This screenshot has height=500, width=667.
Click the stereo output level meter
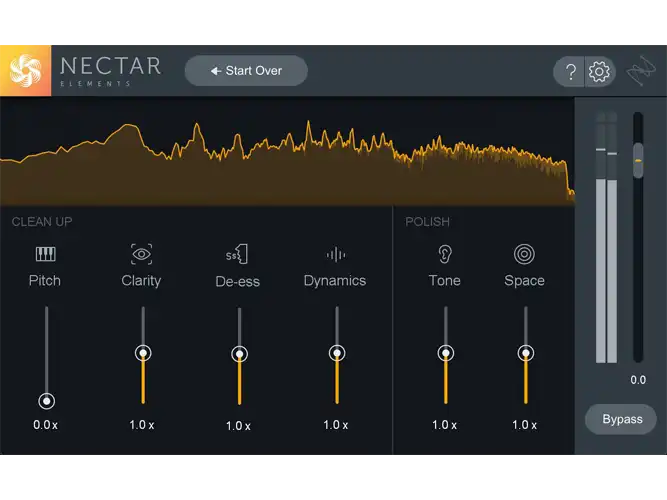[x=607, y=237]
